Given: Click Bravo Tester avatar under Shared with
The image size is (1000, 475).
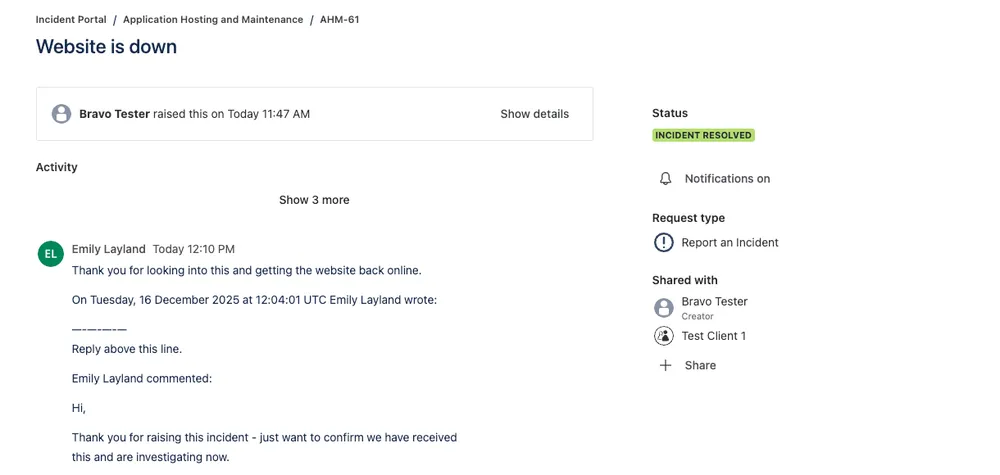Looking at the screenshot, I should click(664, 308).
